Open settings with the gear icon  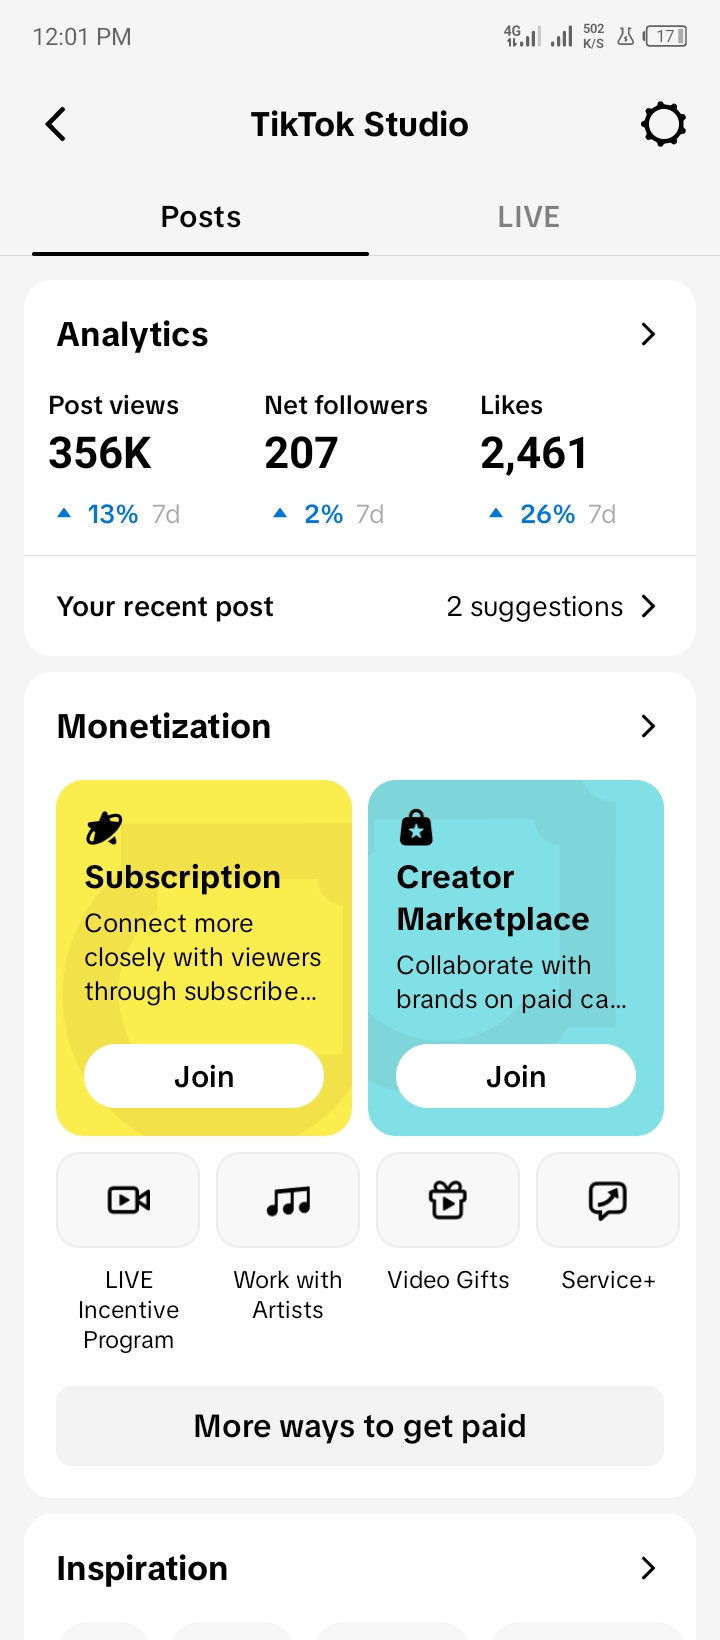[663, 125]
